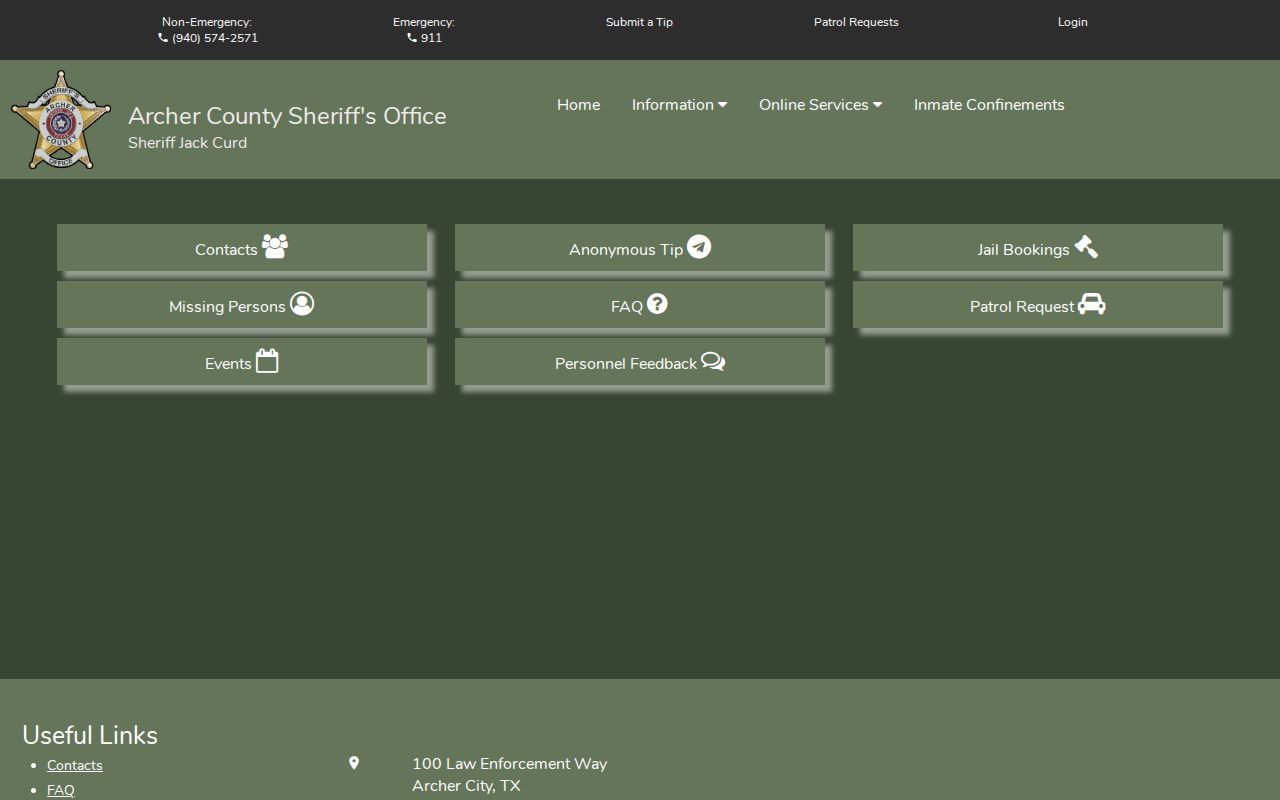The height and width of the screenshot is (800, 1280).
Task: Open the FAQ tile button
Action: point(640,305)
